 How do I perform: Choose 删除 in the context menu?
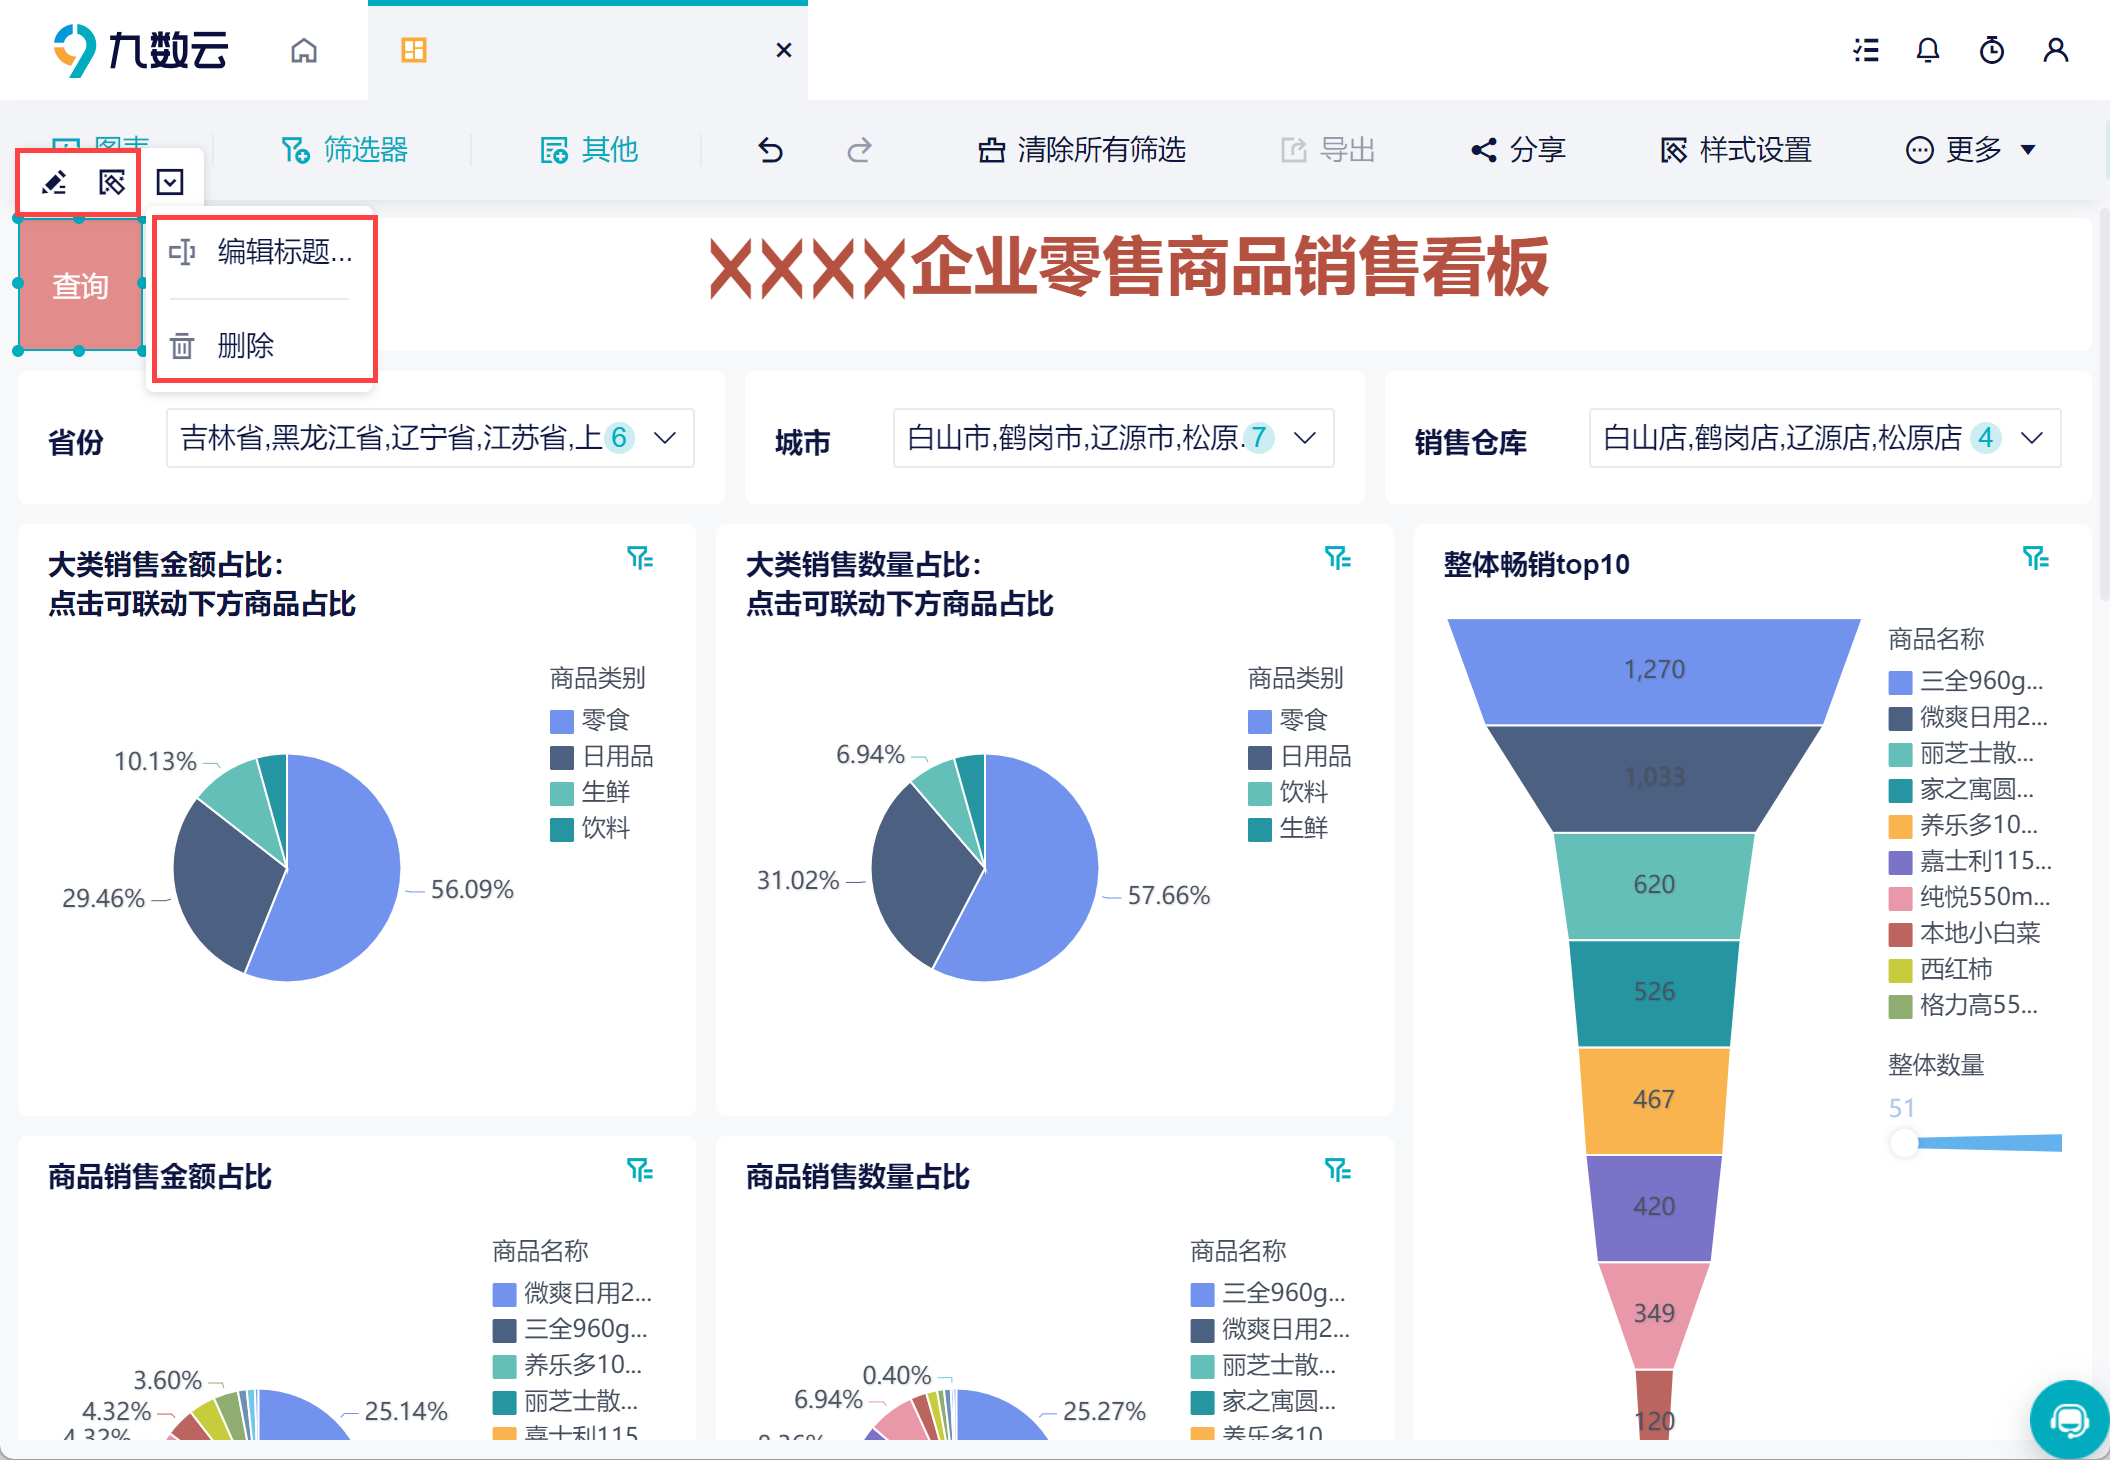click(x=244, y=346)
